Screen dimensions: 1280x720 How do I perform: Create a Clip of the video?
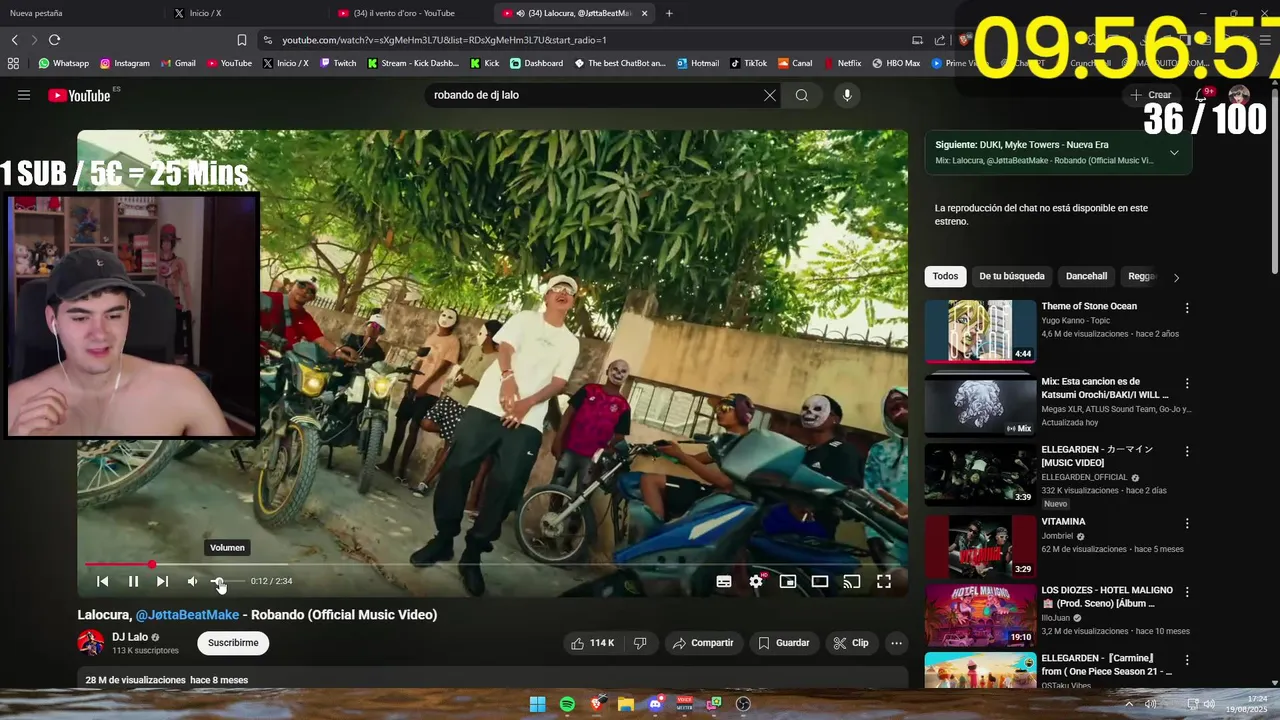pyautogui.click(x=851, y=643)
